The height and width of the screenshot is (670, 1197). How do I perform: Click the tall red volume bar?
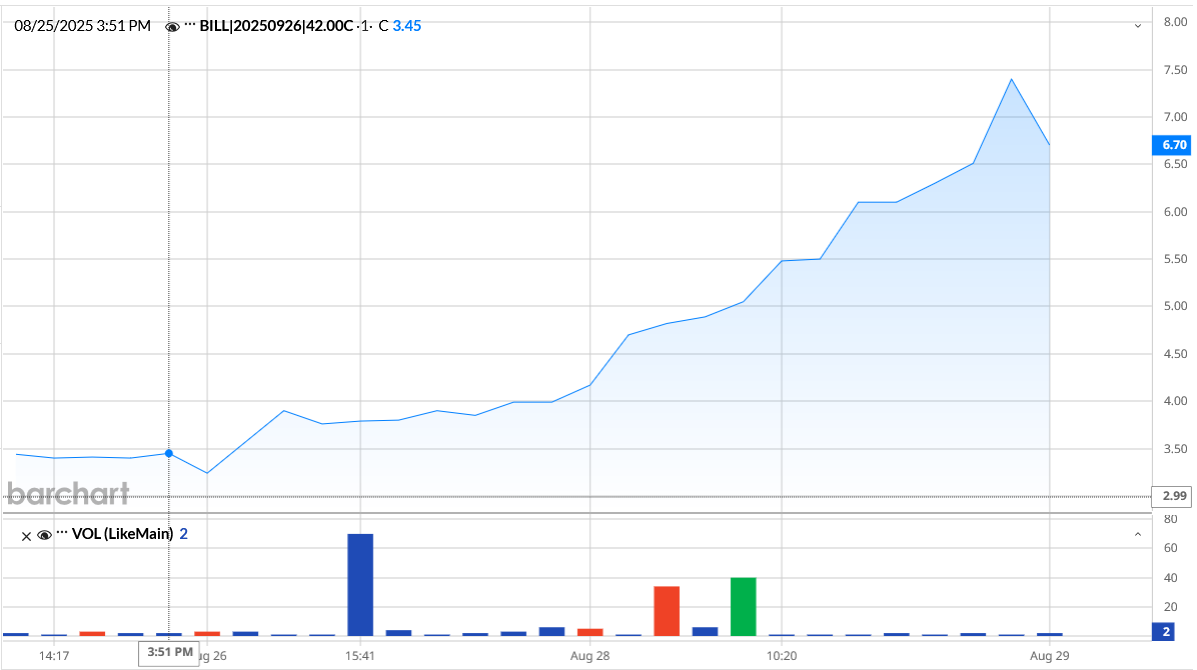[x=666, y=610]
